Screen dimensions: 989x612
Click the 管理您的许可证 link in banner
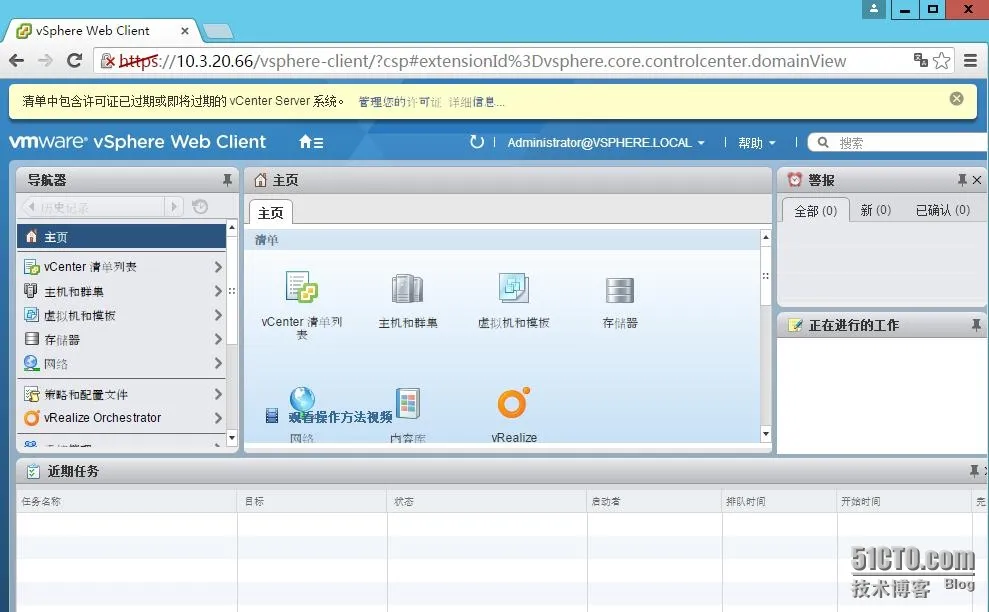400,102
